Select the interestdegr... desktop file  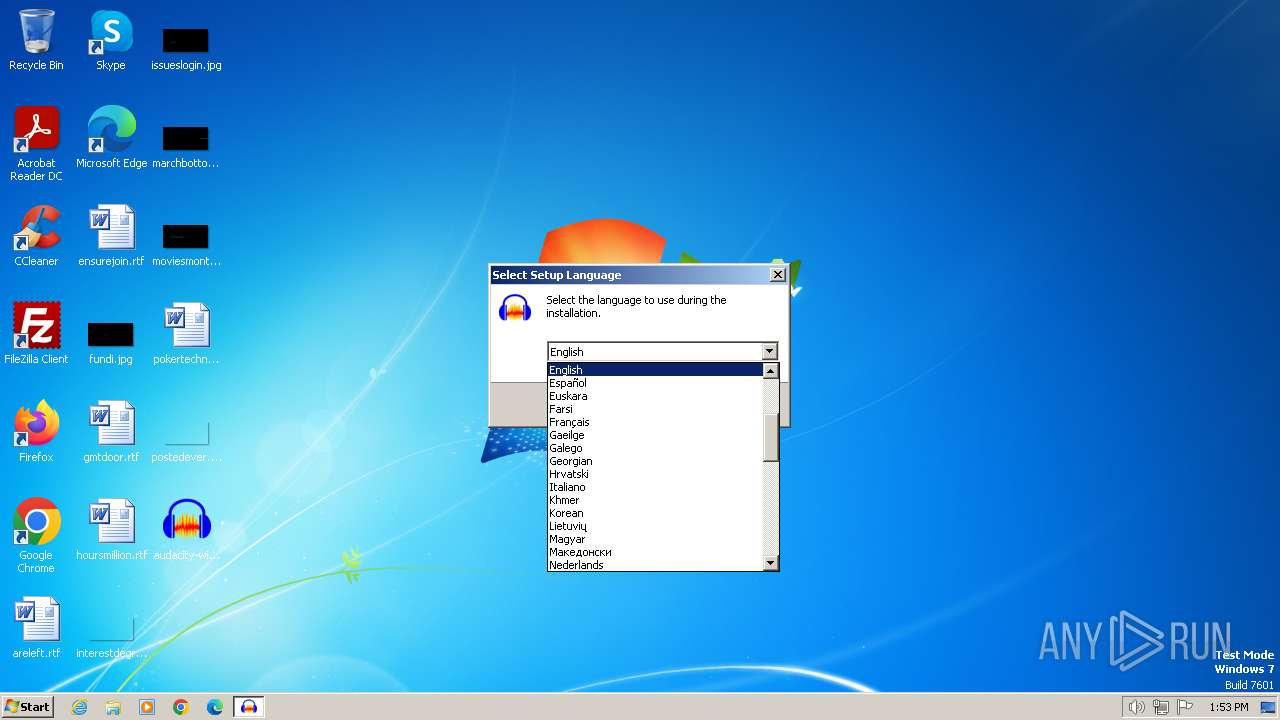(x=111, y=638)
